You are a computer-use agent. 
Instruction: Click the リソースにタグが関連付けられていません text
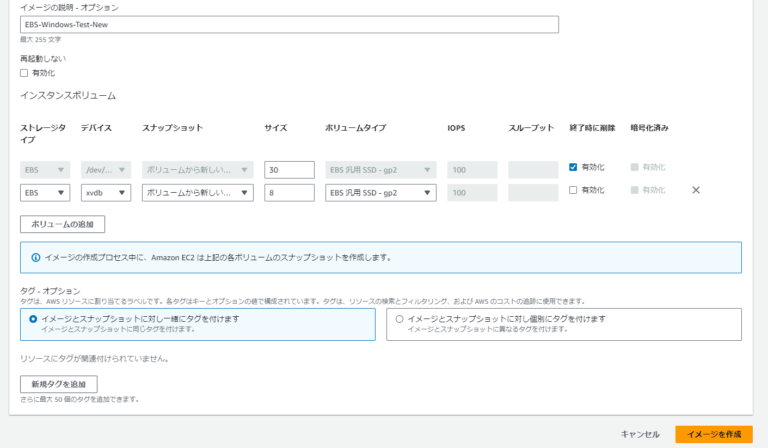pyautogui.click(x=95, y=359)
